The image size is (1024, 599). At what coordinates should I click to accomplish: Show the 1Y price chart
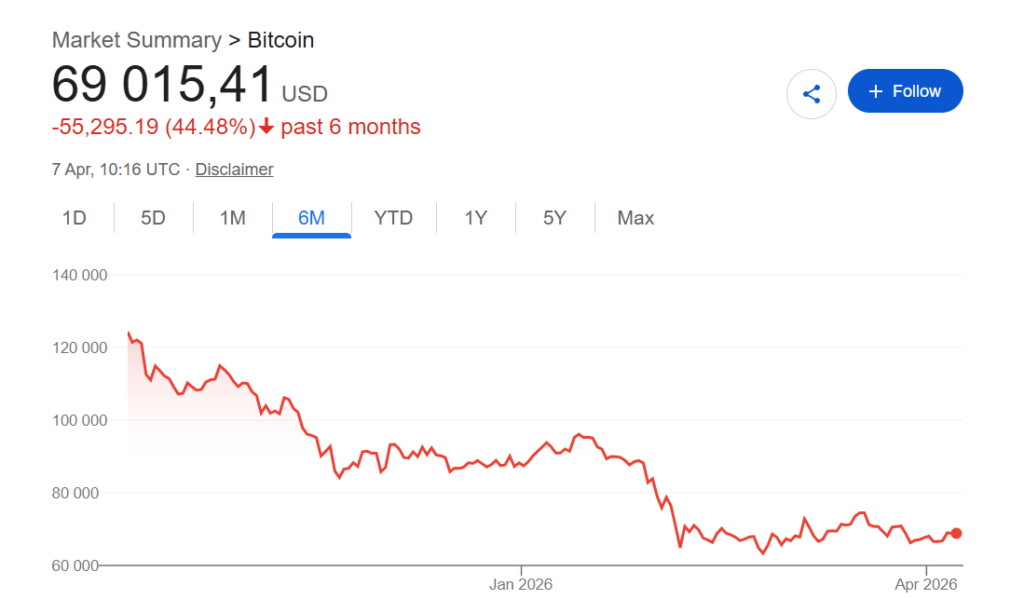[x=476, y=218]
